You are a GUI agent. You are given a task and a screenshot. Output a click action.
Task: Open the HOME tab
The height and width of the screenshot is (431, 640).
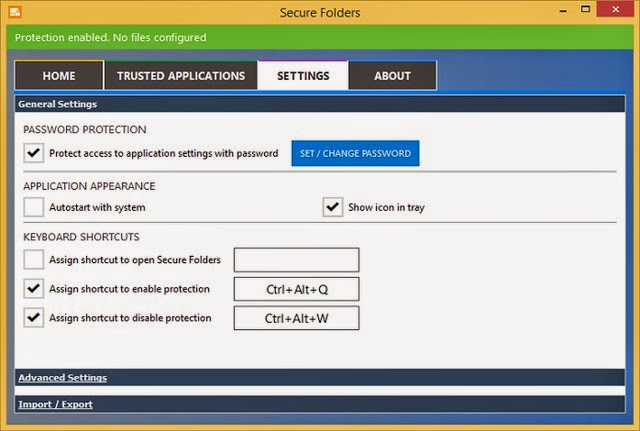click(x=59, y=76)
